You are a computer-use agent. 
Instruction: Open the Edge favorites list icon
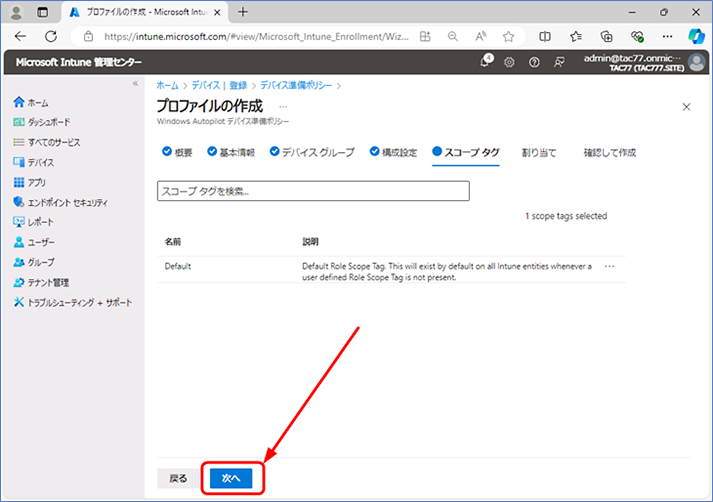[x=576, y=36]
